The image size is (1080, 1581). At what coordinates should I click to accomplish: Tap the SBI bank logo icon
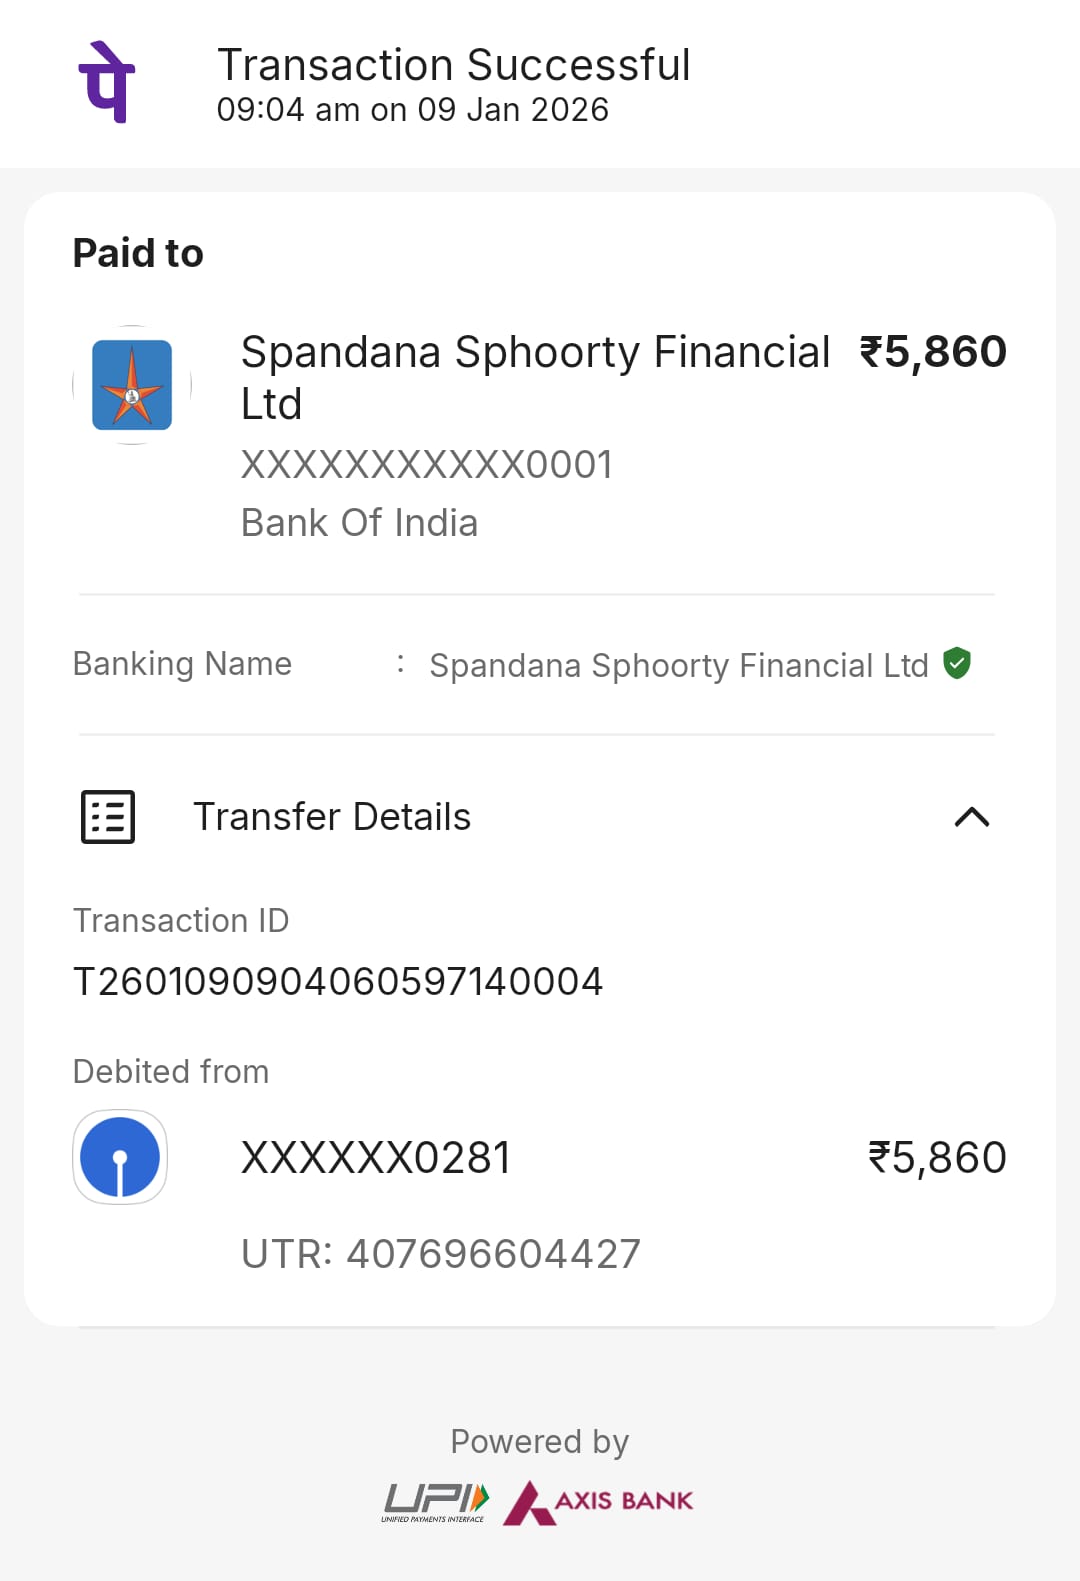click(120, 1157)
